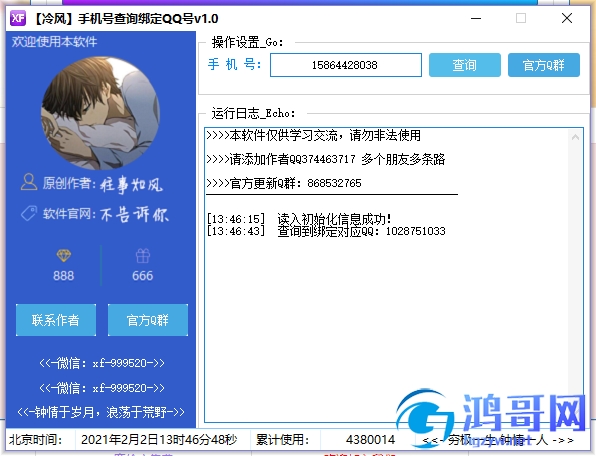Image resolution: width=596 pixels, height=456 pixels.
Task: Click the top-right 官方Q群 button
Action: (544, 65)
